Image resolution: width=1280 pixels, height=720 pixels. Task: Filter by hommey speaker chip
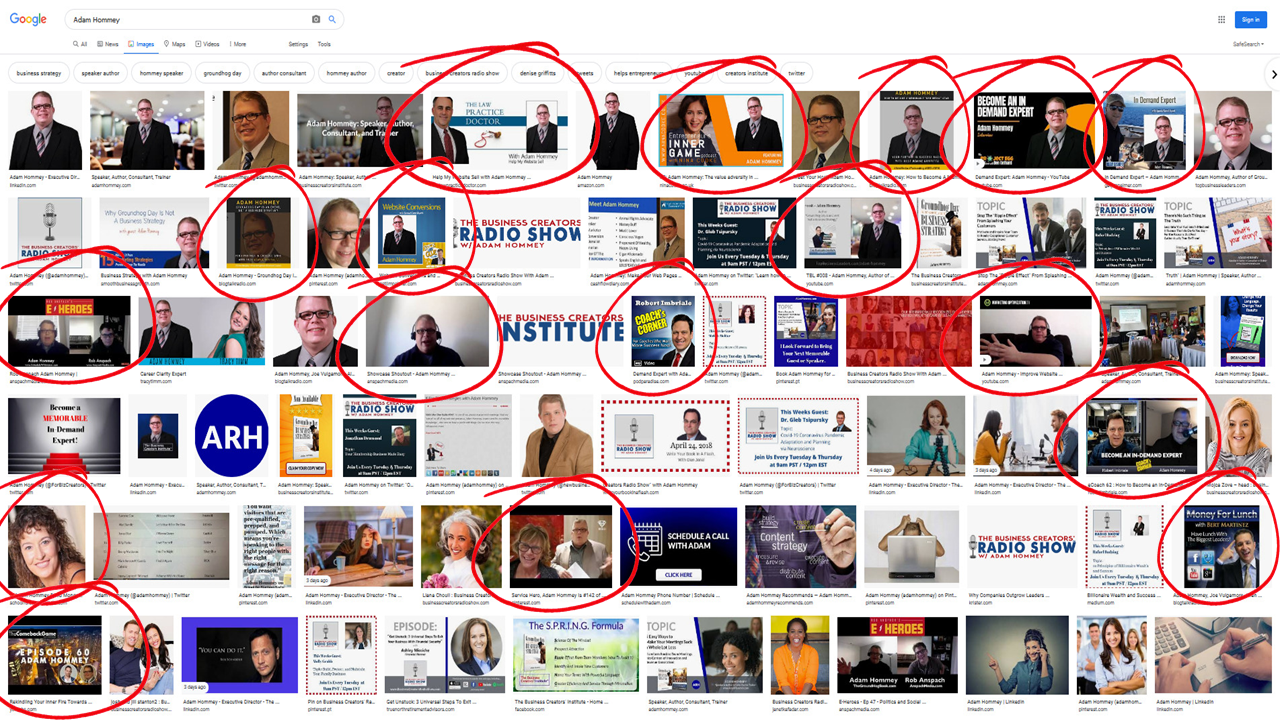coord(162,74)
